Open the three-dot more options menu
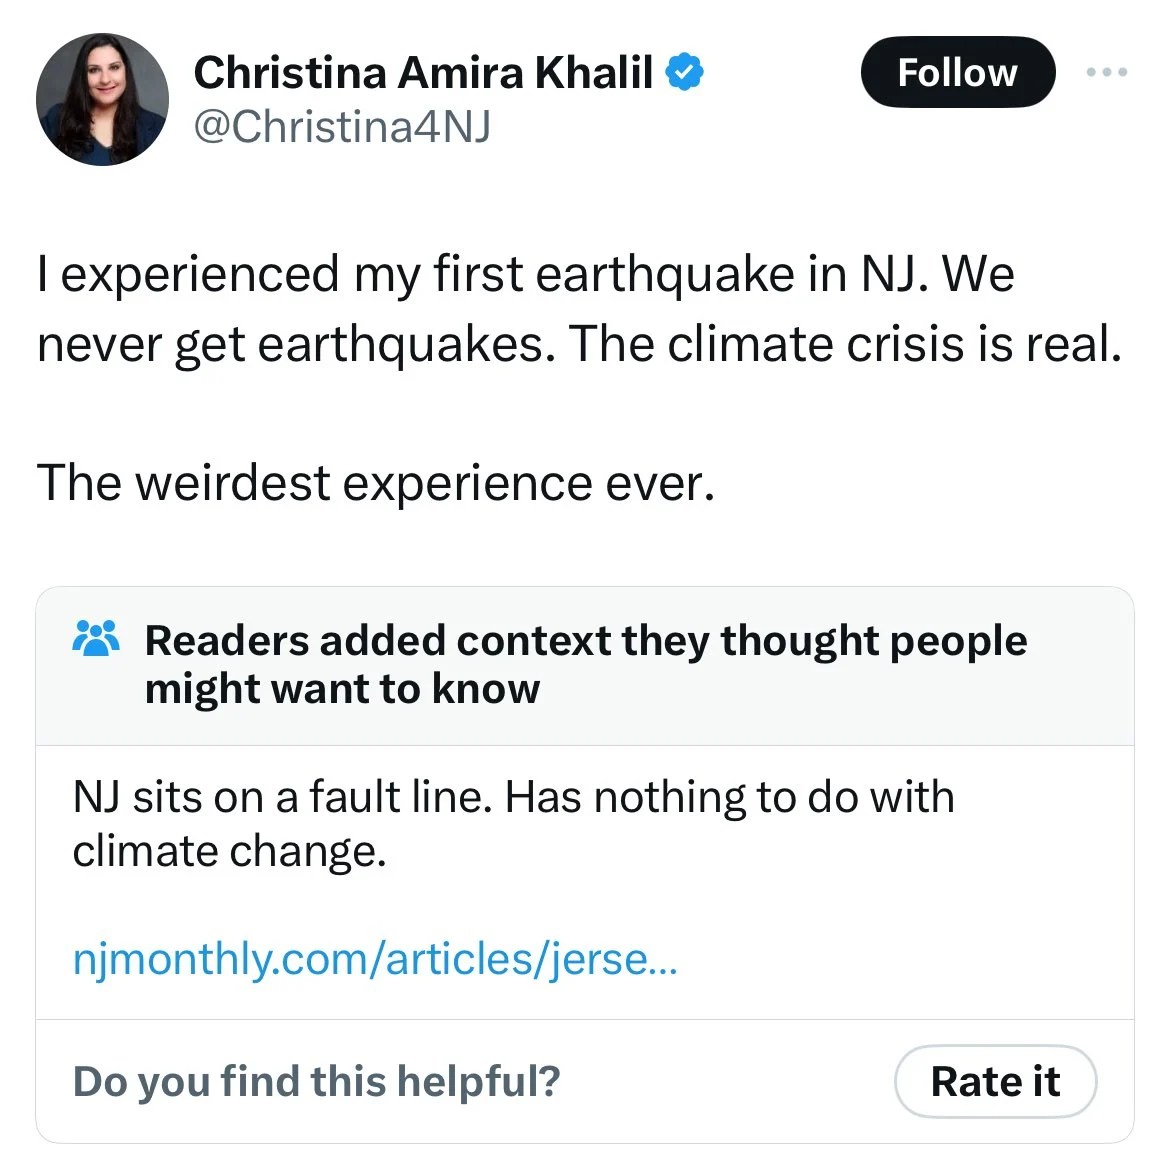Screen dimensions: 1169x1173 (x=1108, y=72)
